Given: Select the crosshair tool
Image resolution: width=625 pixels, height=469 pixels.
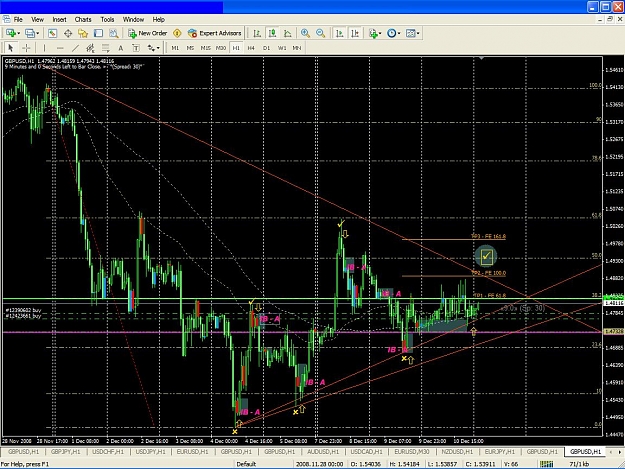Looking at the screenshot, I should tap(26, 48).
